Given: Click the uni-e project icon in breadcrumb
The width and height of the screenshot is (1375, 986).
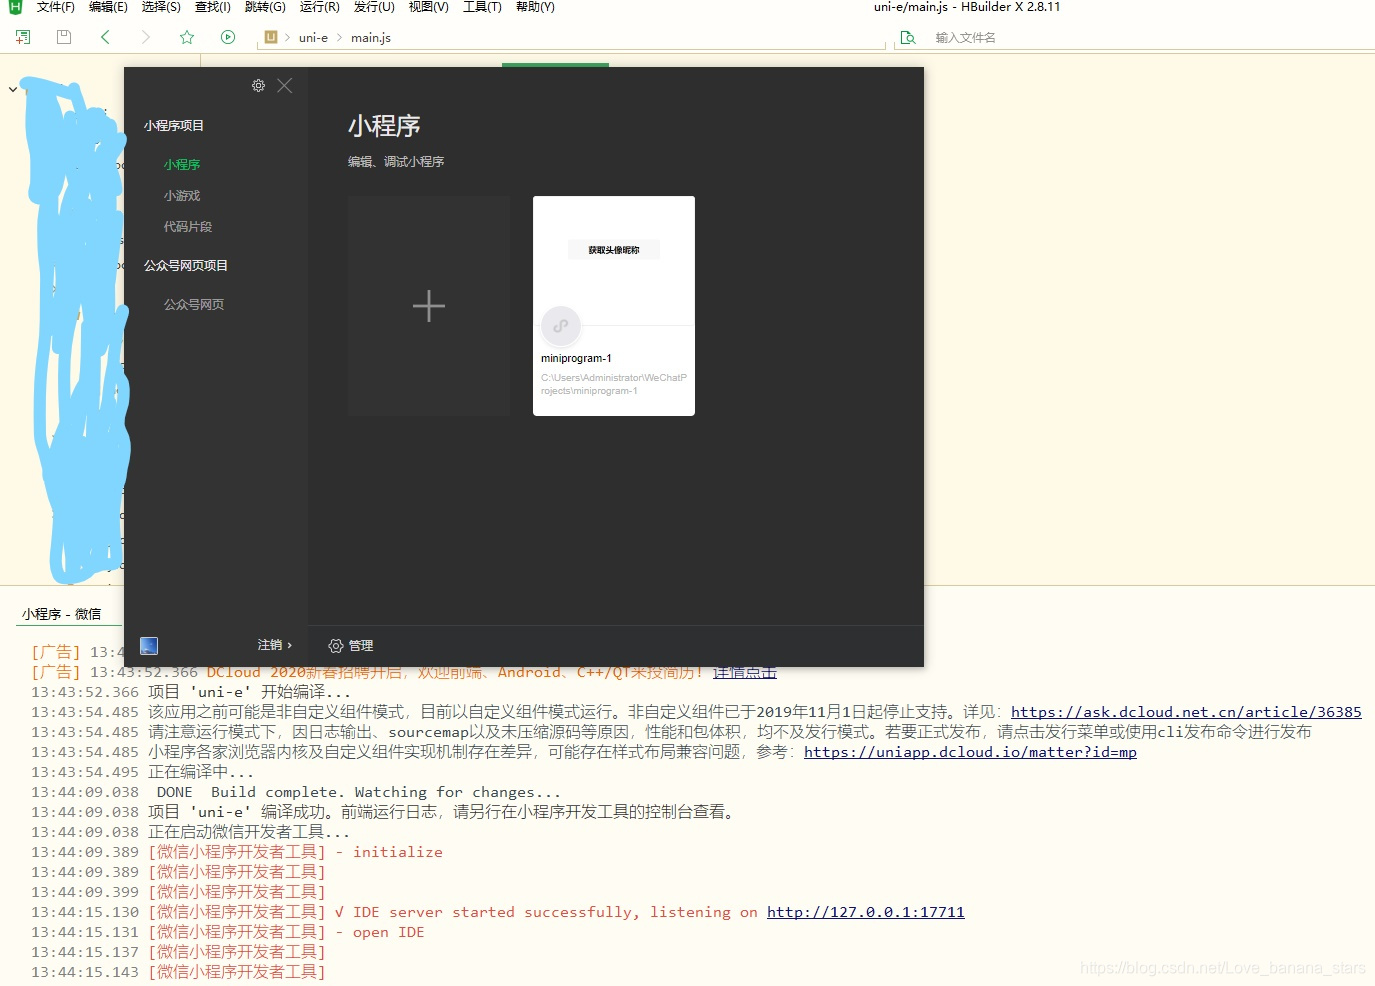Looking at the screenshot, I should click(270, 37).
